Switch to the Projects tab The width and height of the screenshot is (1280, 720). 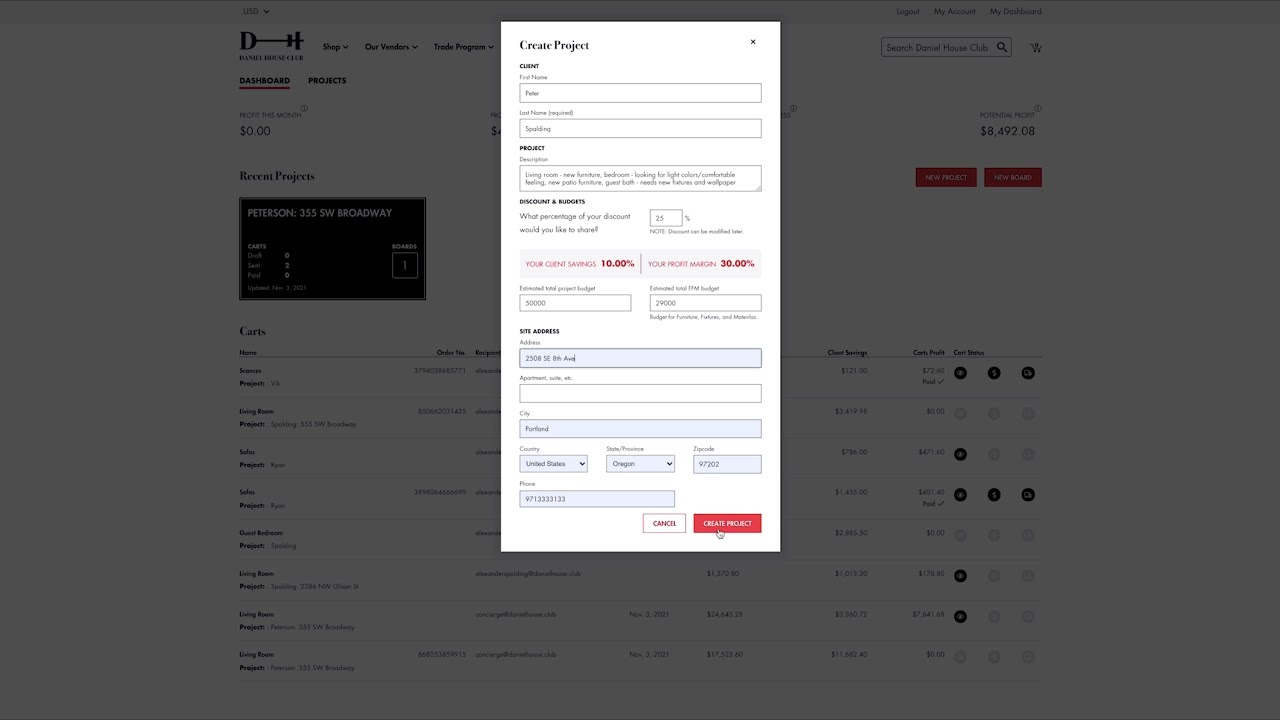pyautogui.click(x=327, y=80)
